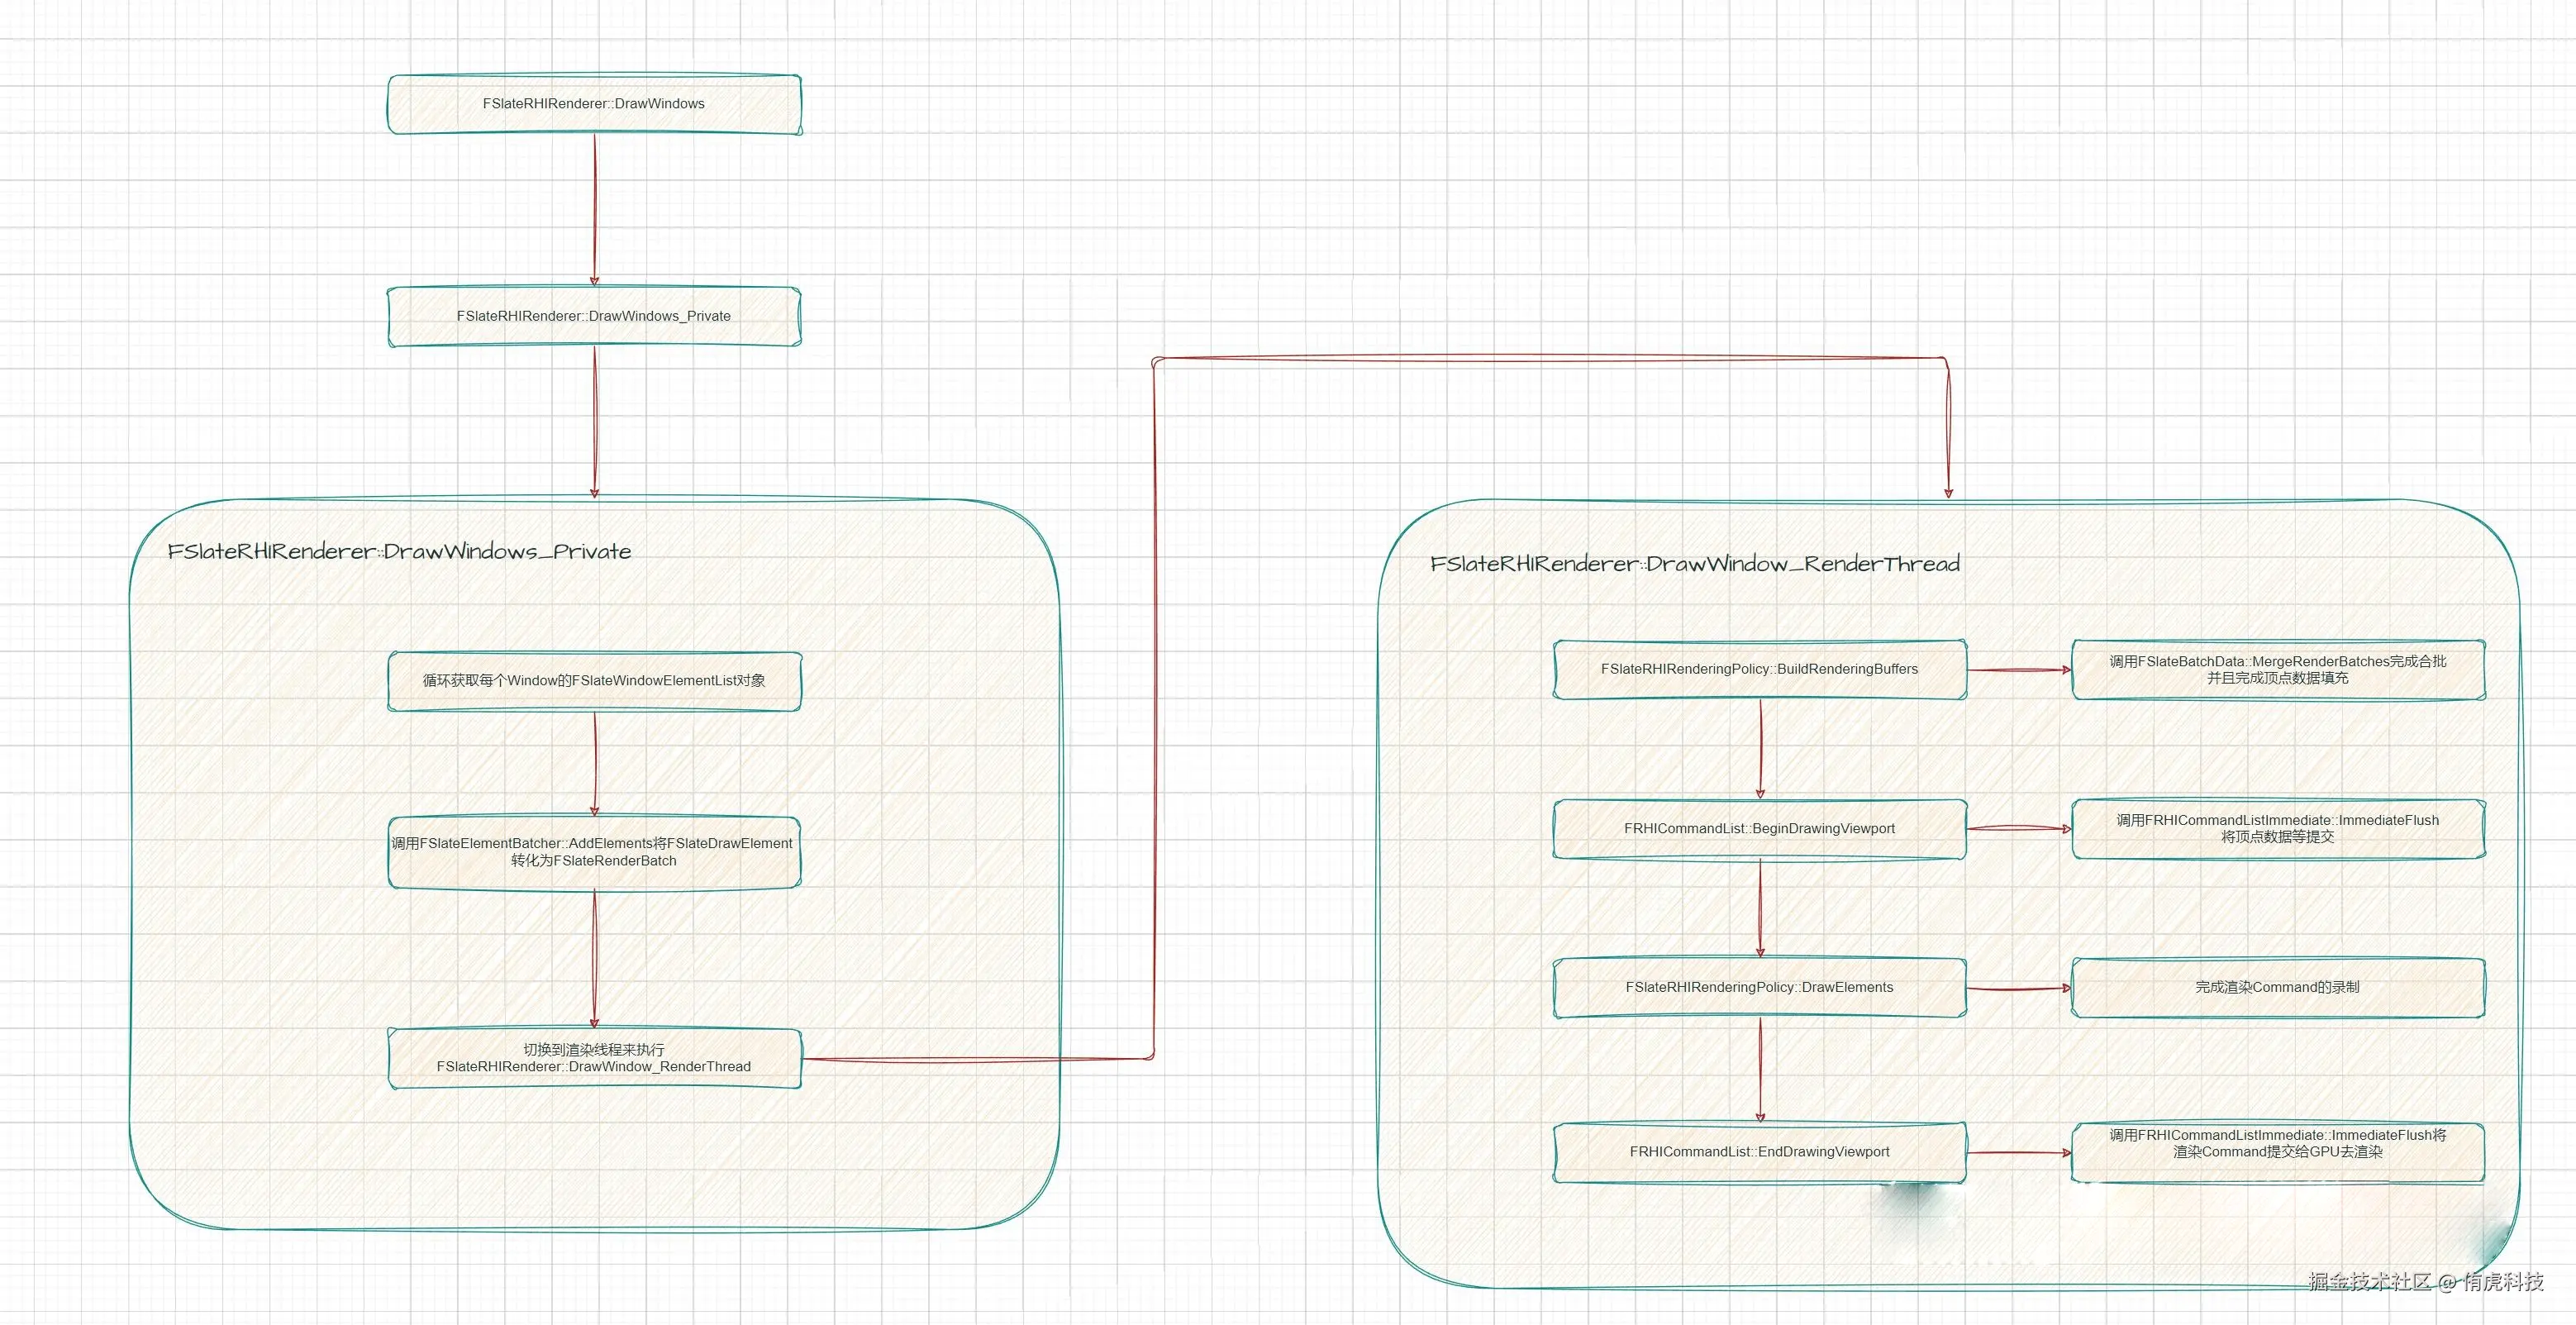Click the DrawWindow_RenderThread handwritten group title
The image size is (2576, 1325).
point(1694,564)
